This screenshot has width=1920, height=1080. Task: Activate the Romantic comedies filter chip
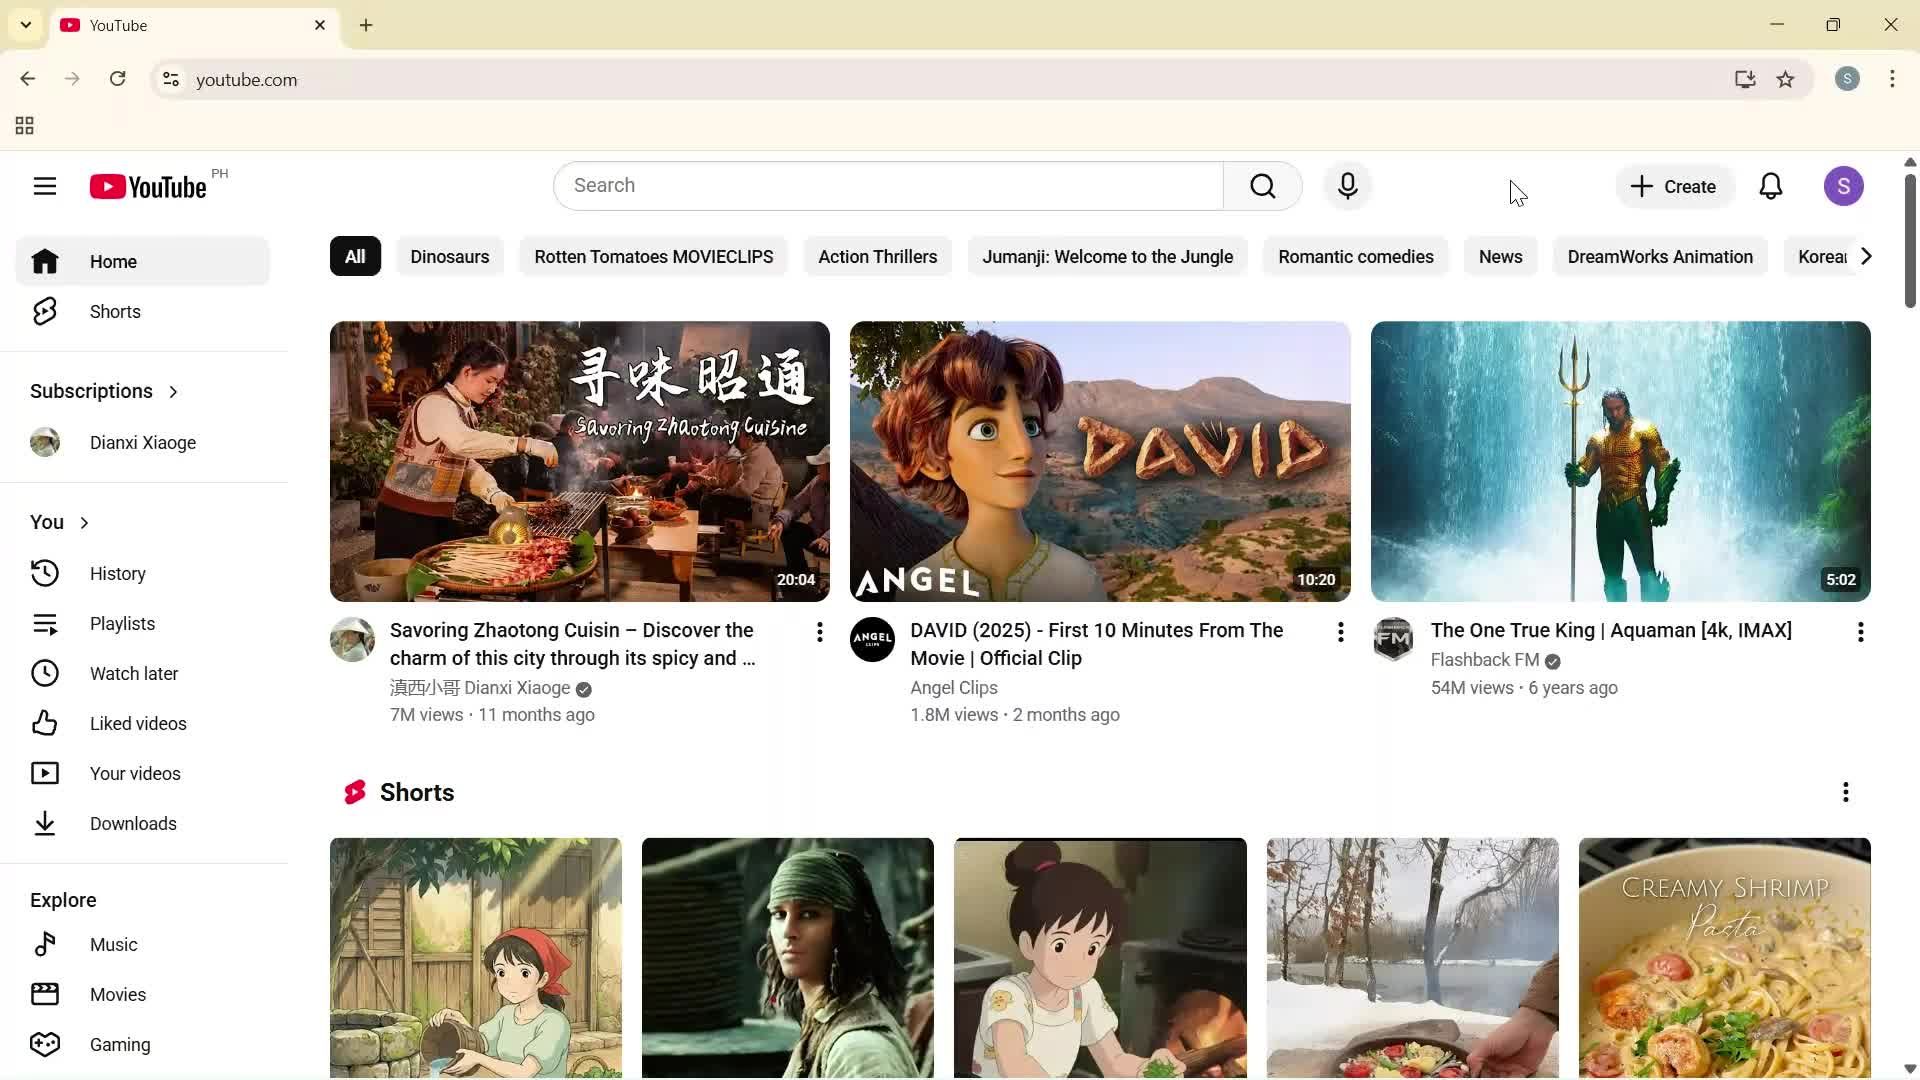(x=1355, y=256)
